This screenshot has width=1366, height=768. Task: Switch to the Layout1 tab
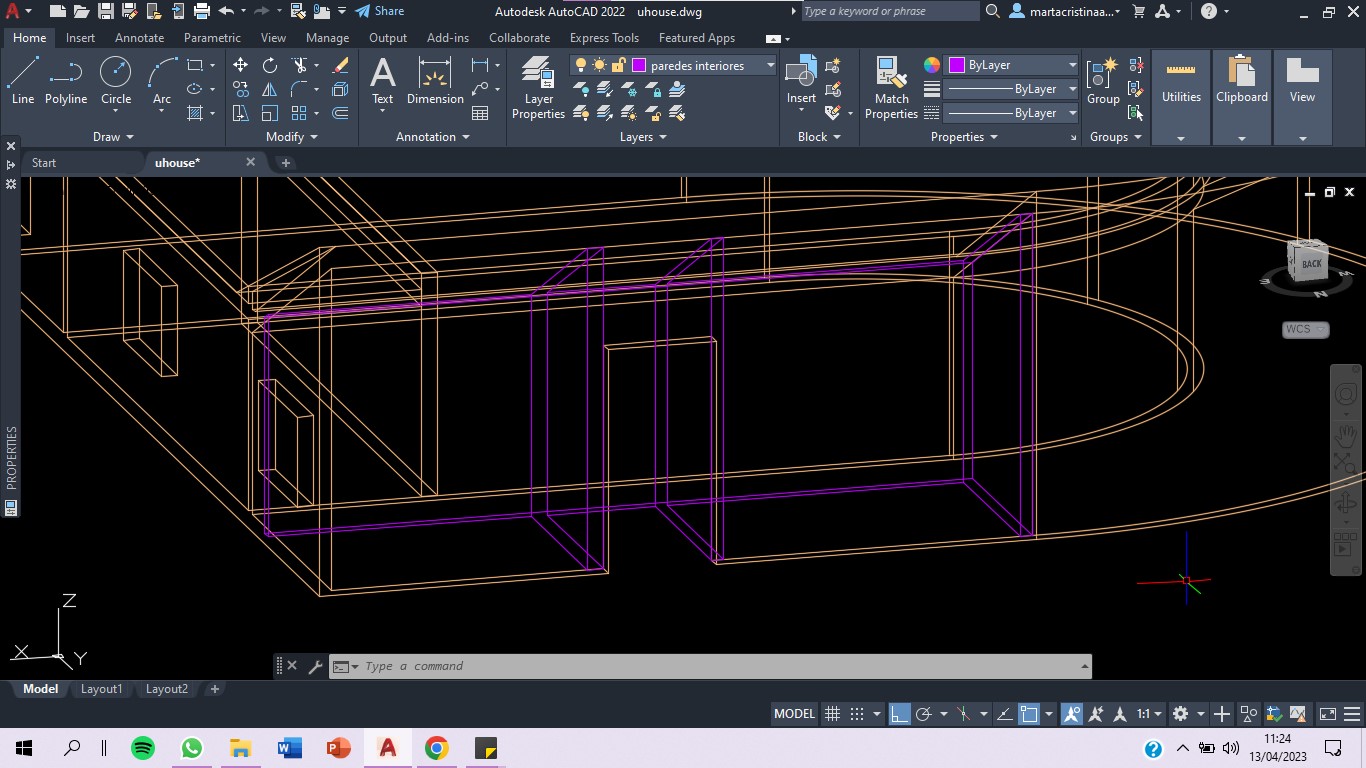click(x=101, y=689)
